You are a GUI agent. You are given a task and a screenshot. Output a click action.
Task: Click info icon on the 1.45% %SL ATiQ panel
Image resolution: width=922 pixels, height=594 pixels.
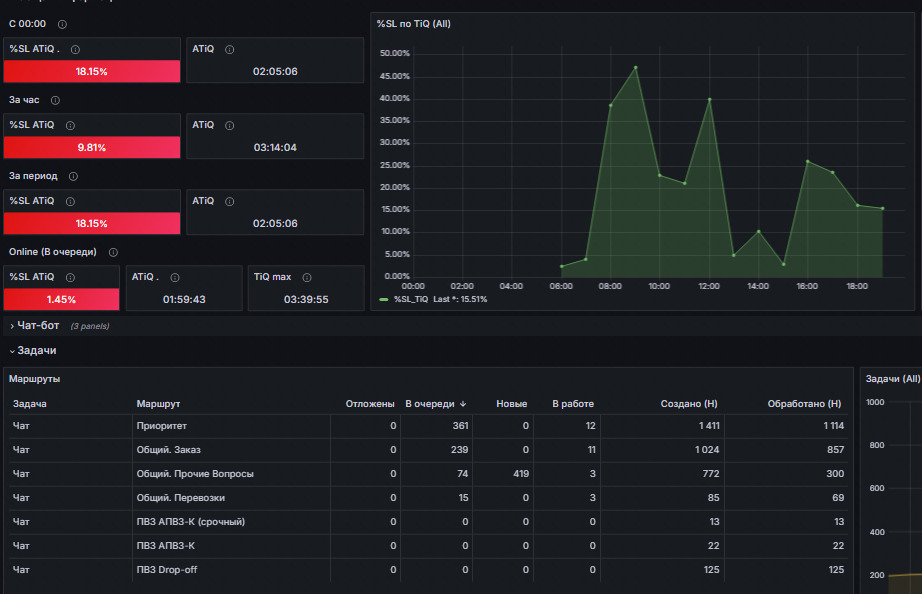click(70, 277)
